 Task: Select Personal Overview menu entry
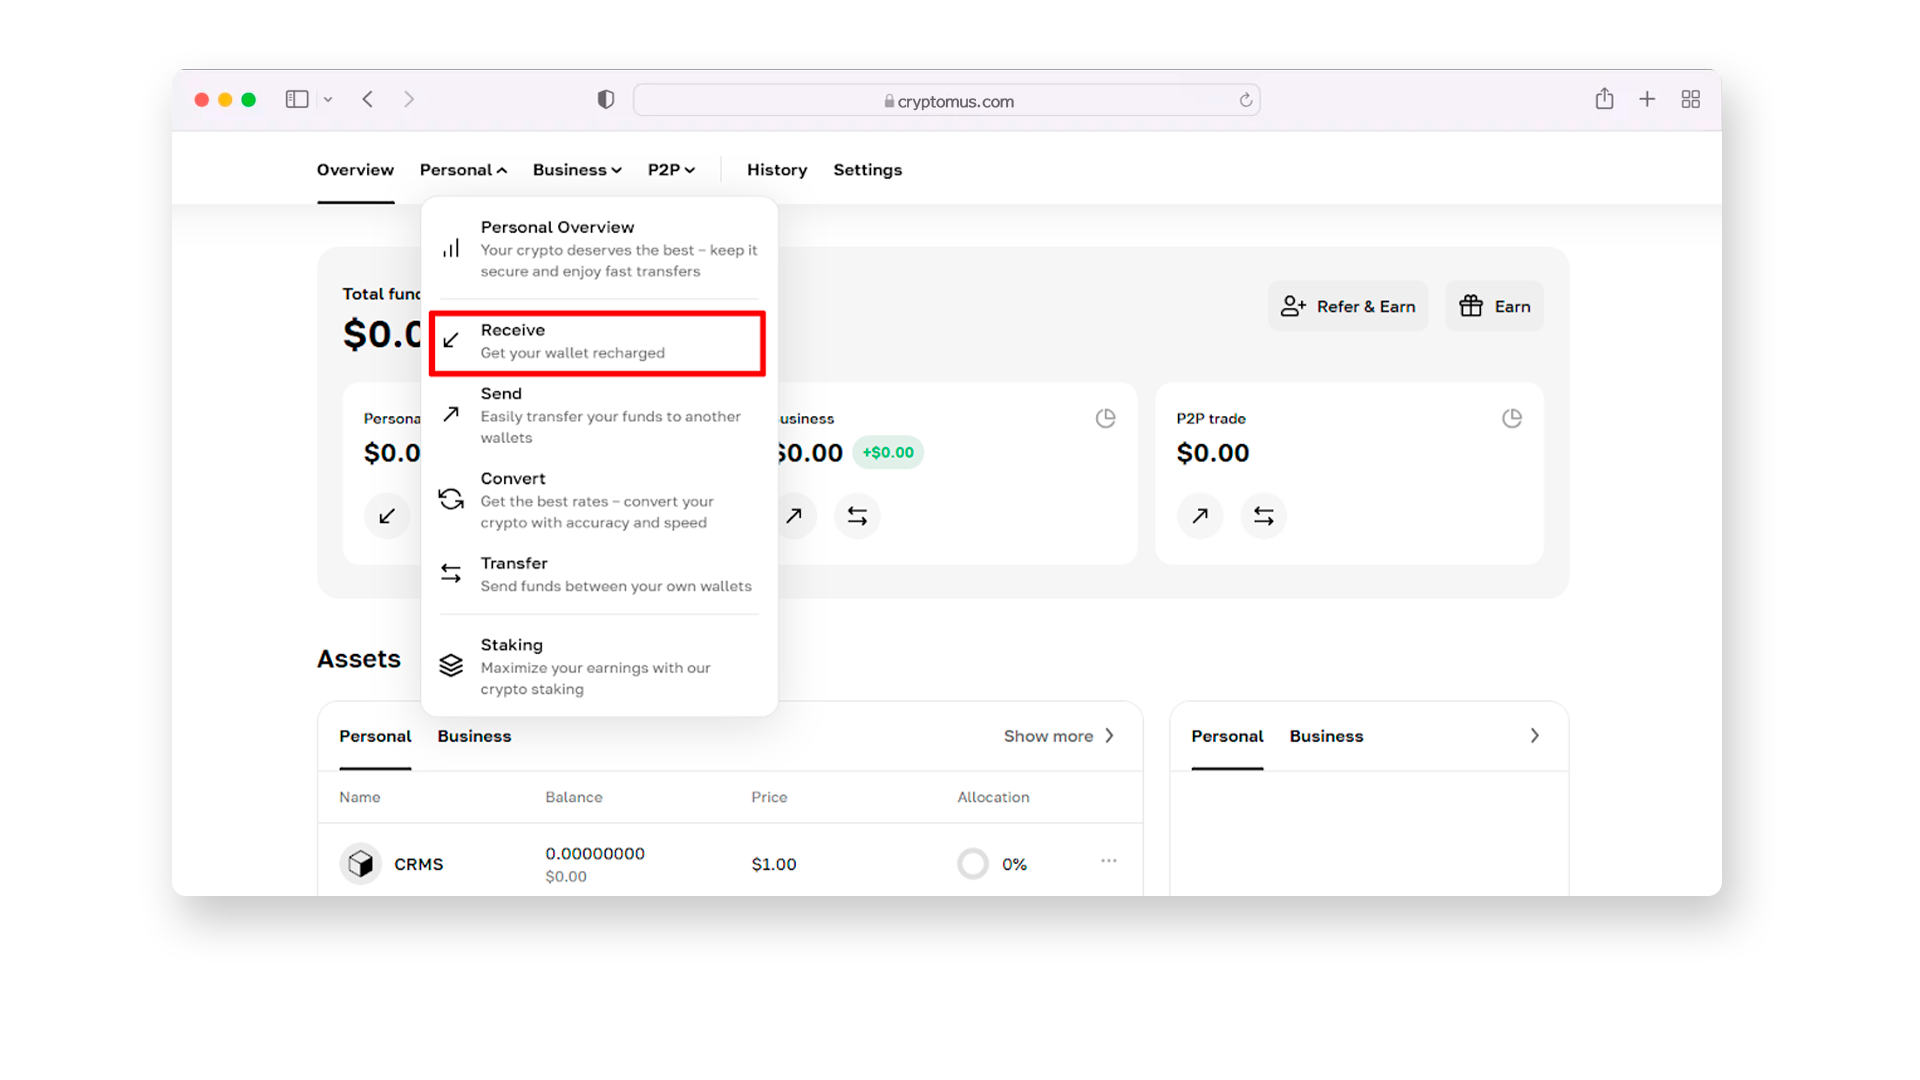[598, 248]
